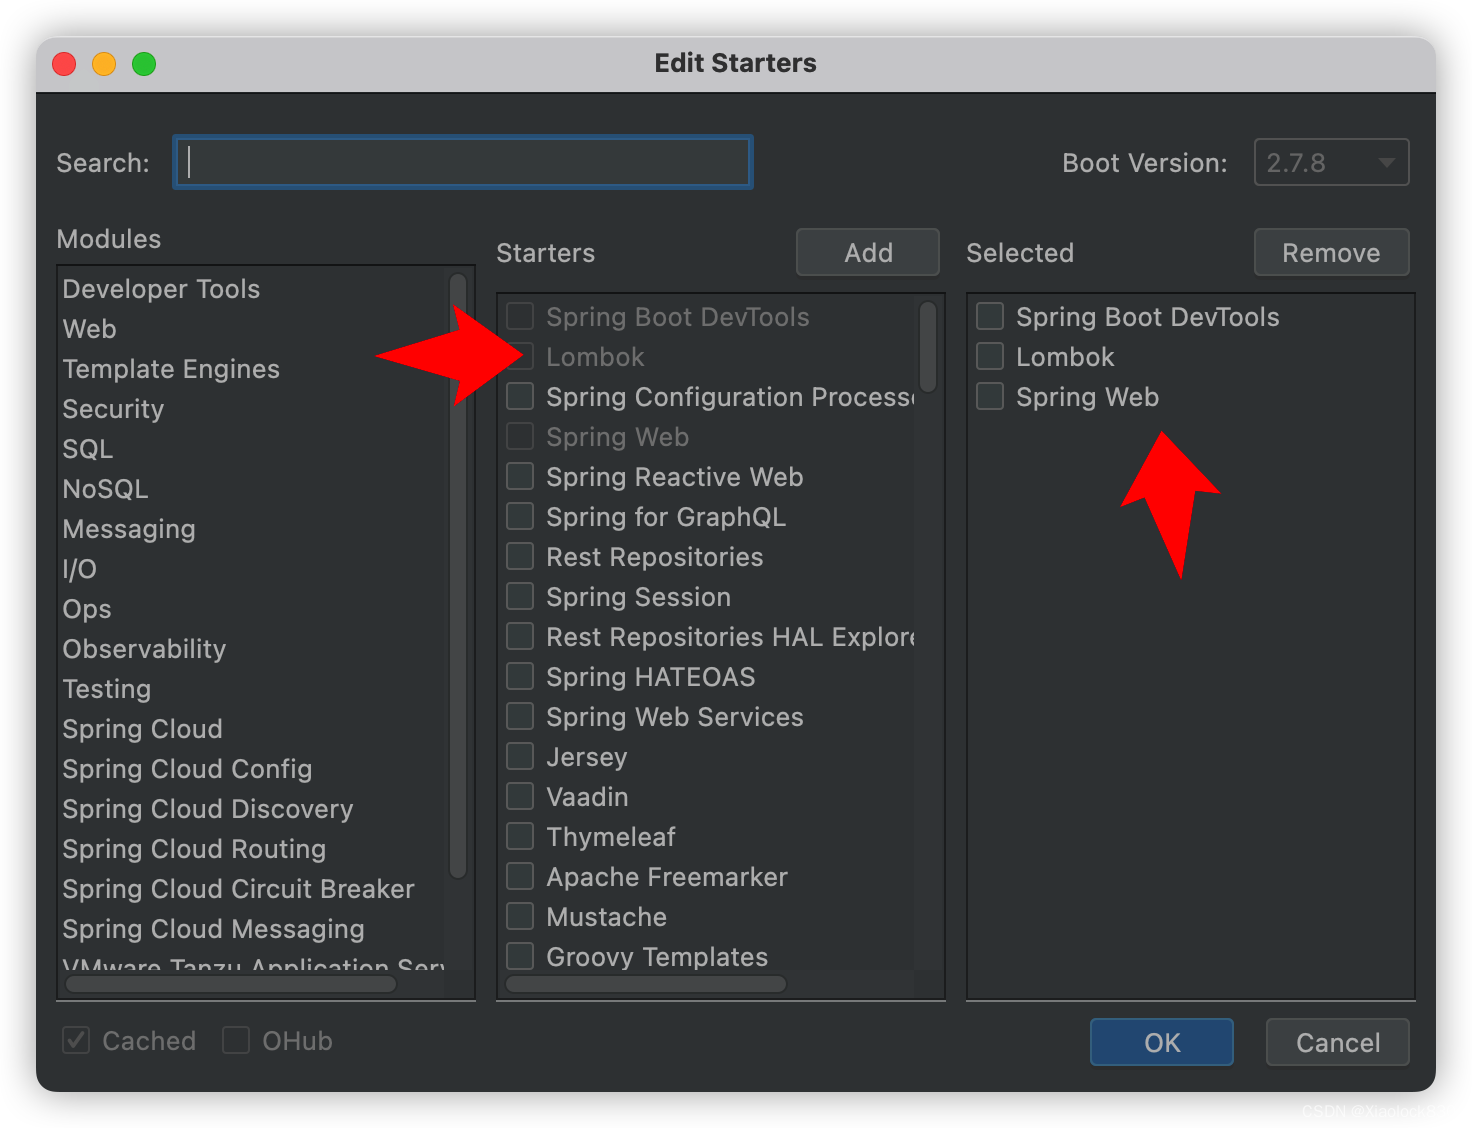Click Modules list vertical scrollbar
This screenshot has width=1472, height=1128.
pos(458,576)
